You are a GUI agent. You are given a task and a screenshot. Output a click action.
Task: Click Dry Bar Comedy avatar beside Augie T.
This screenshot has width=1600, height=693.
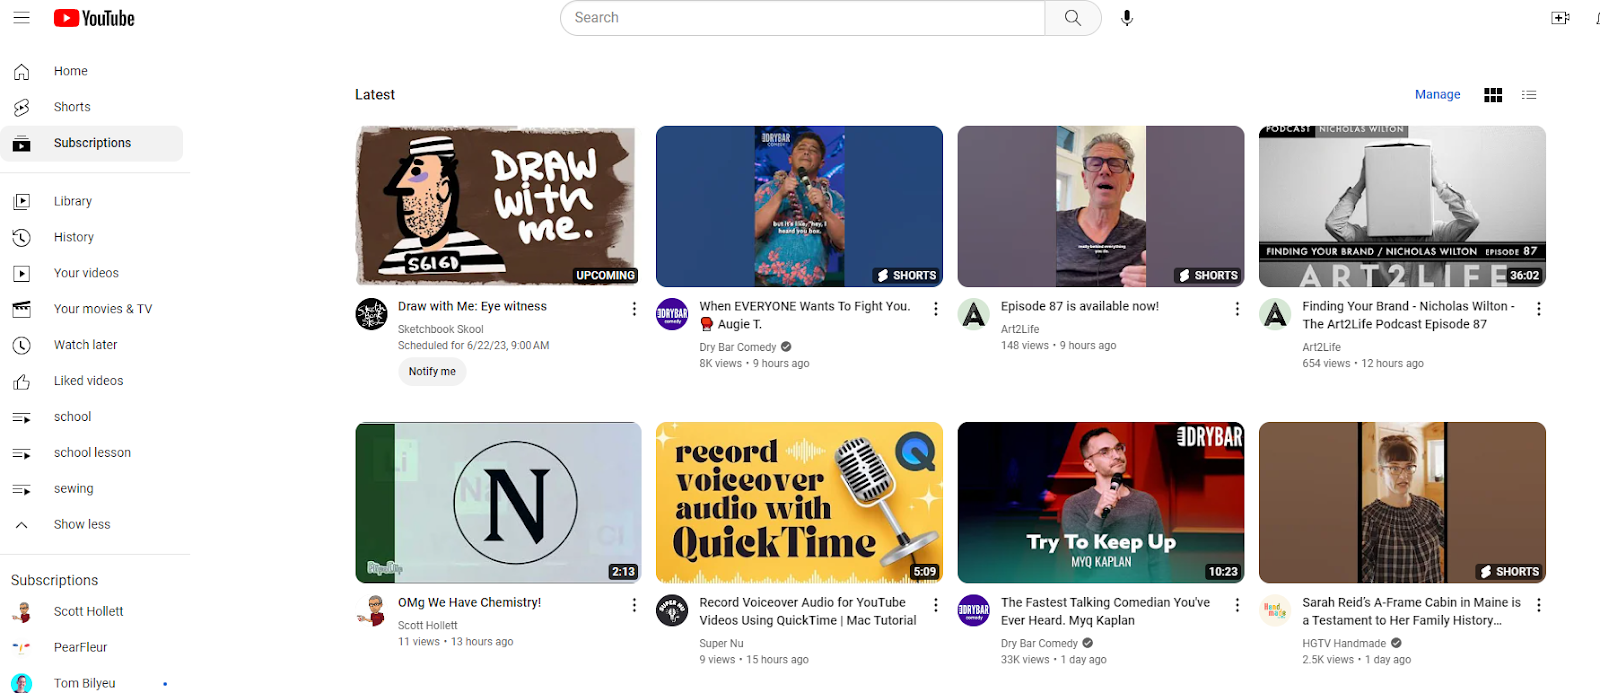(672, 314)
